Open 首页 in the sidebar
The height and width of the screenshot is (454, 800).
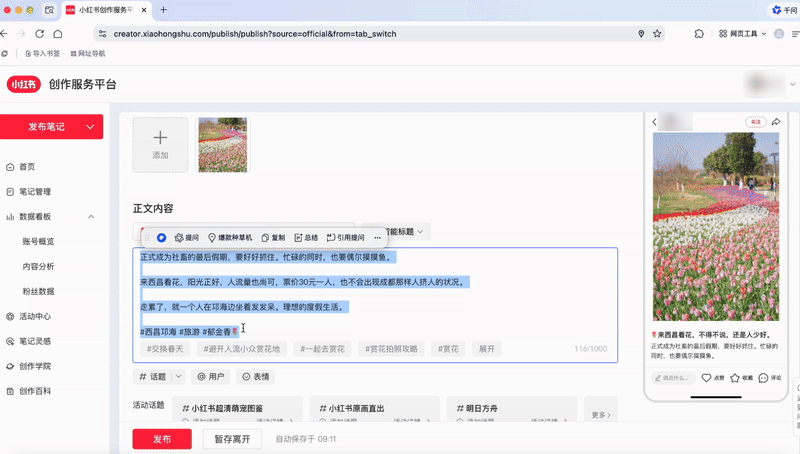click(x=27, y=167)
